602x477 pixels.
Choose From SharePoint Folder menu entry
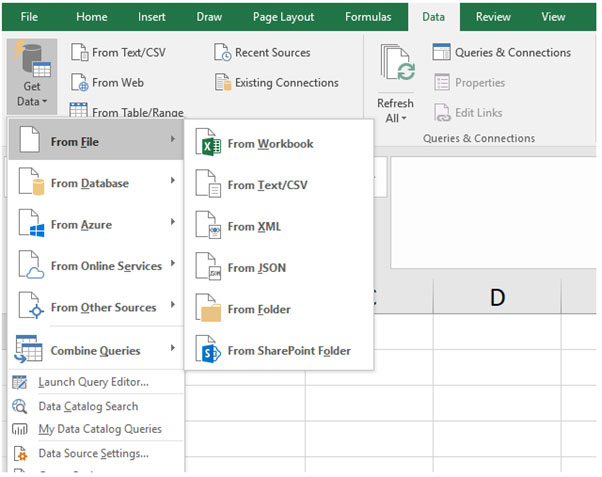pyautogui.click(x=279, y=350)
